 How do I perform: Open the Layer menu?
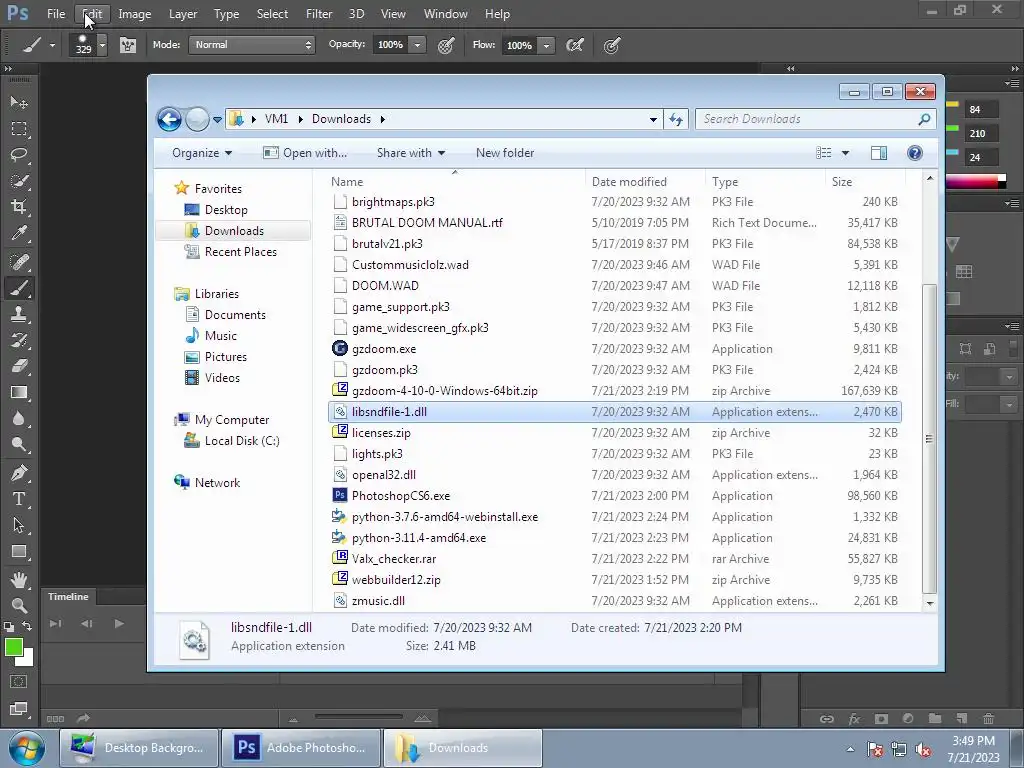click(183, 14)
